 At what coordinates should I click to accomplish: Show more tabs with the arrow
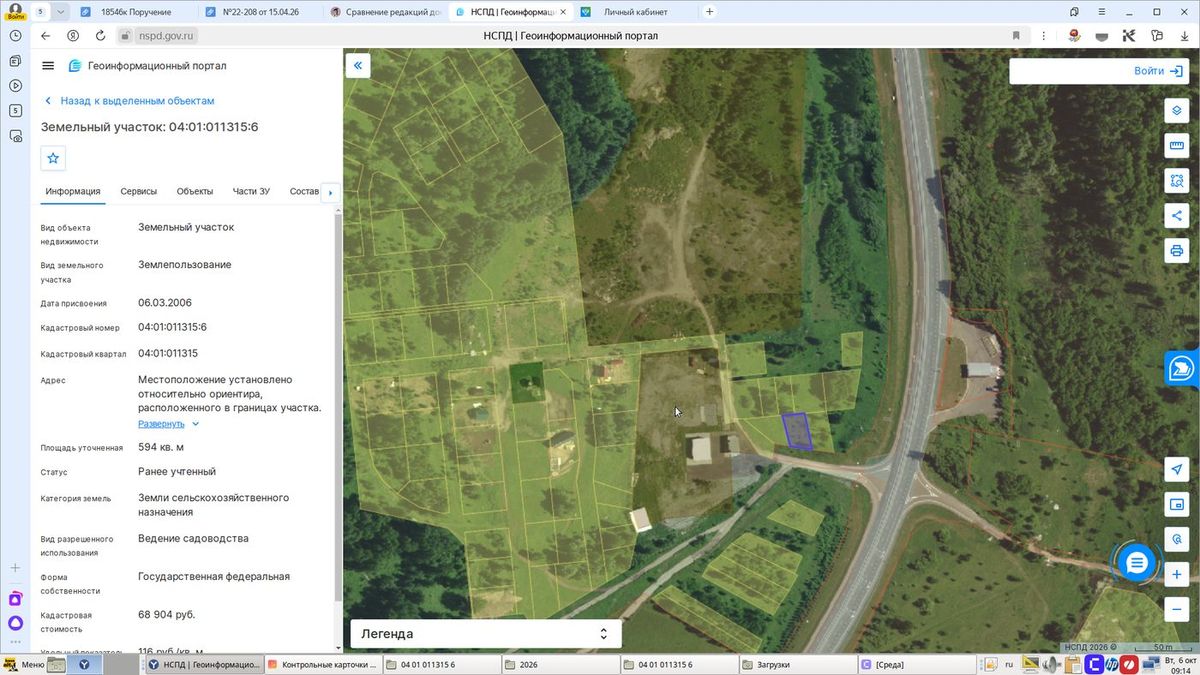330,192
